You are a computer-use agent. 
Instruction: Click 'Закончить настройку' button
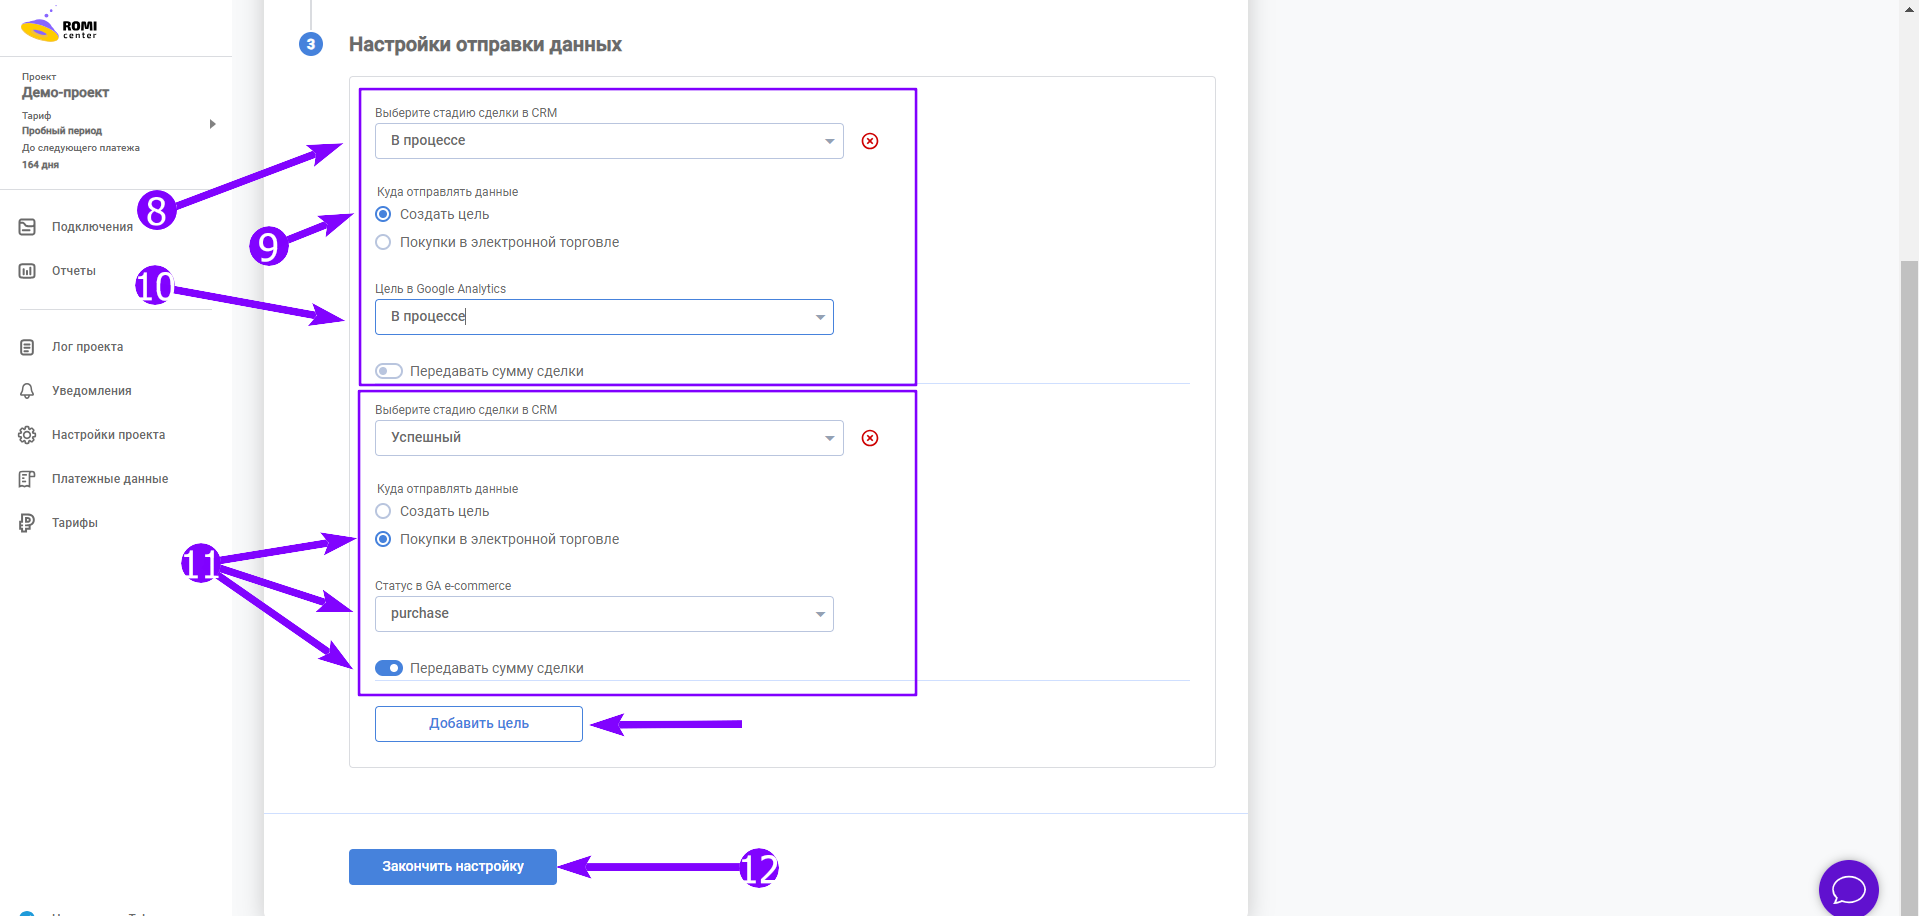coord(453,867)
